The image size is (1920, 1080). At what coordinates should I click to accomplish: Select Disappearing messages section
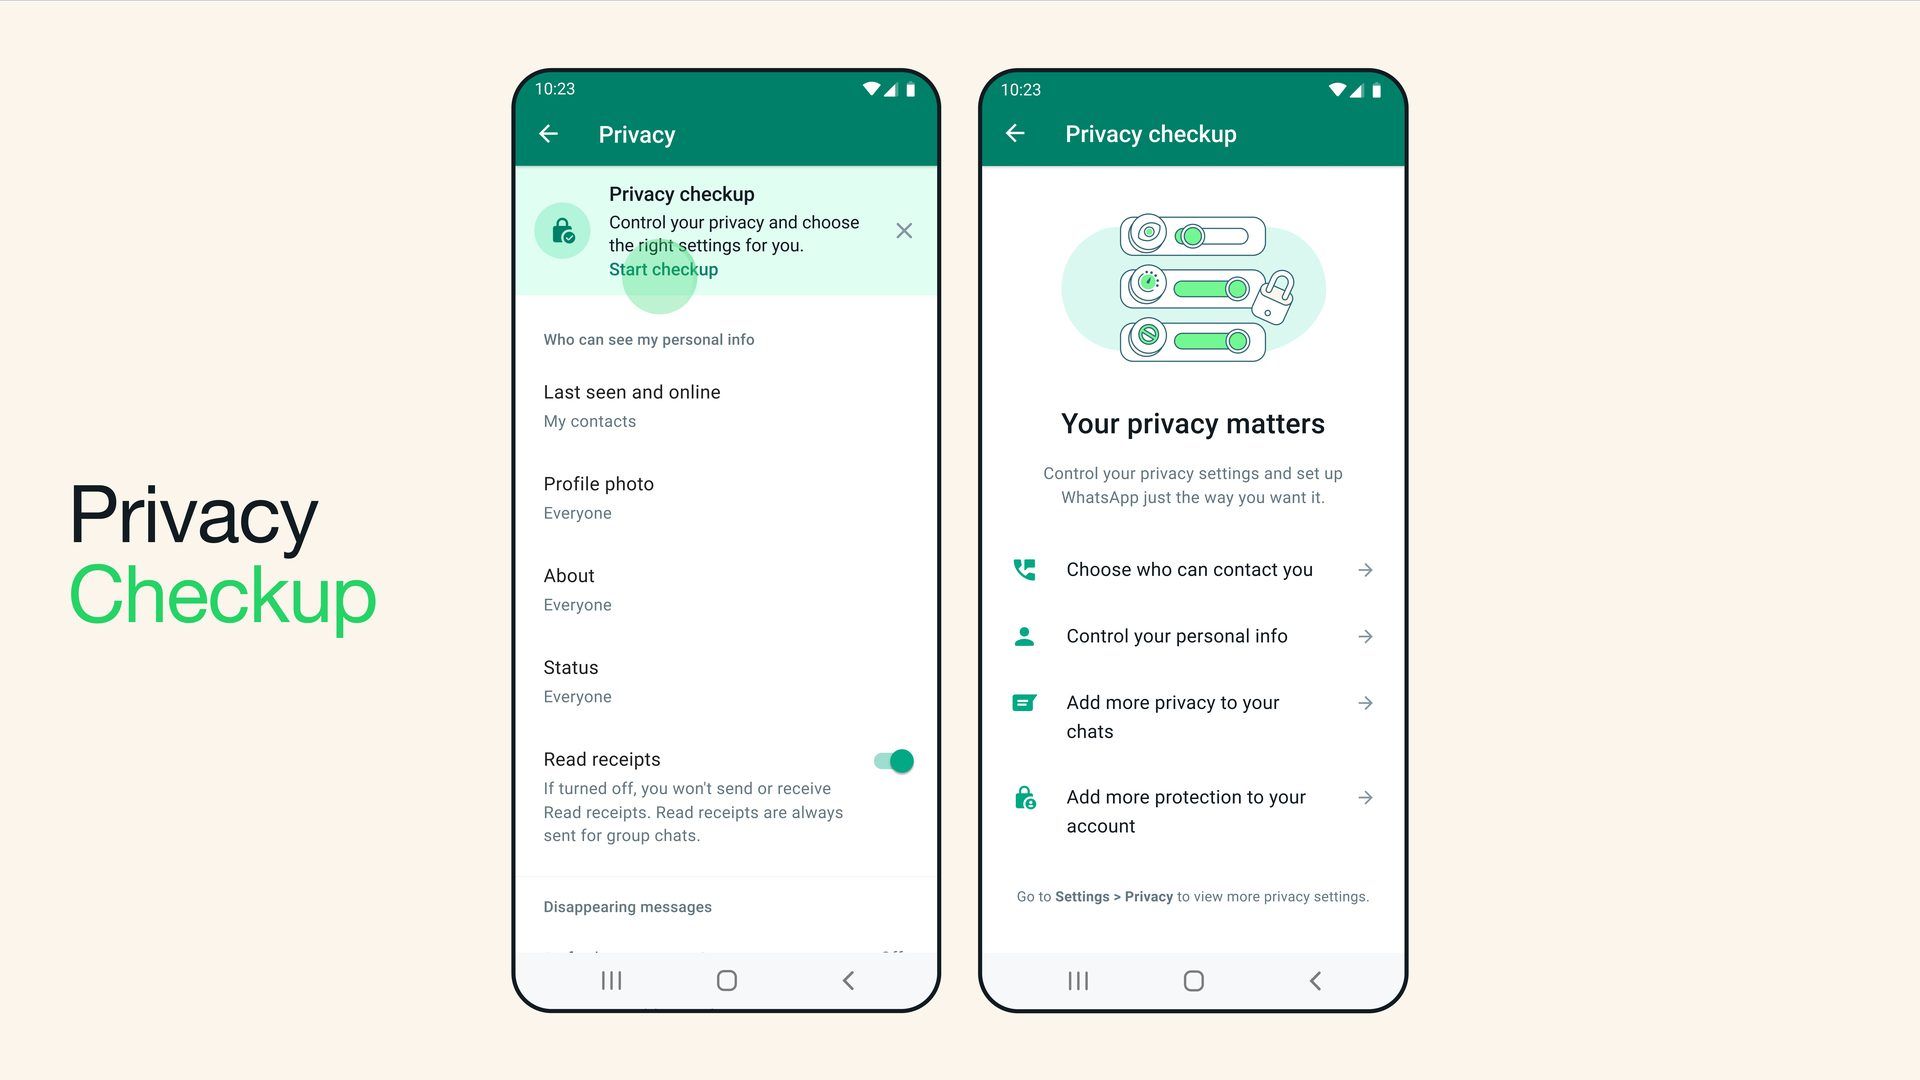click(628, 906)
